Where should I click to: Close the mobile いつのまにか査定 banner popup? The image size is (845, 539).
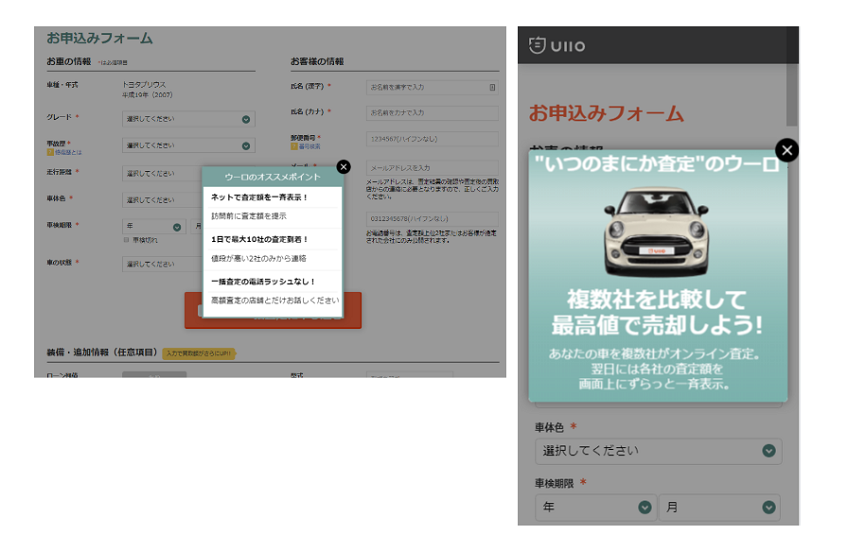[x=788, y=150]
